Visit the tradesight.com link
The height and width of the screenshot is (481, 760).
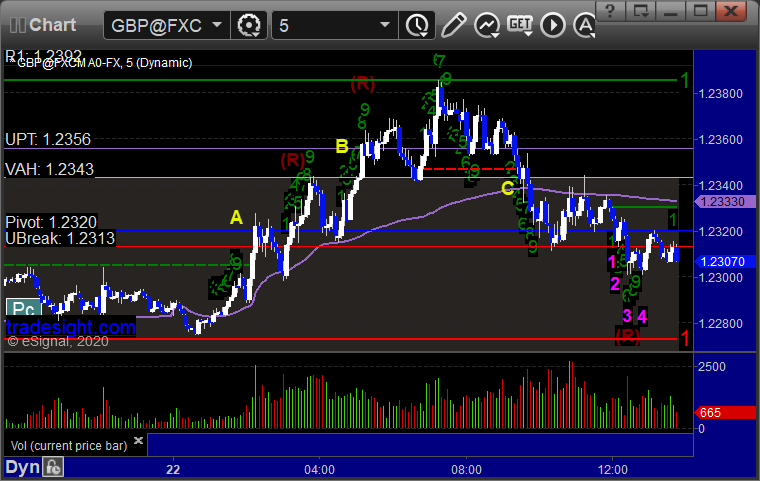pyautogui.click(x=71, y=327)
